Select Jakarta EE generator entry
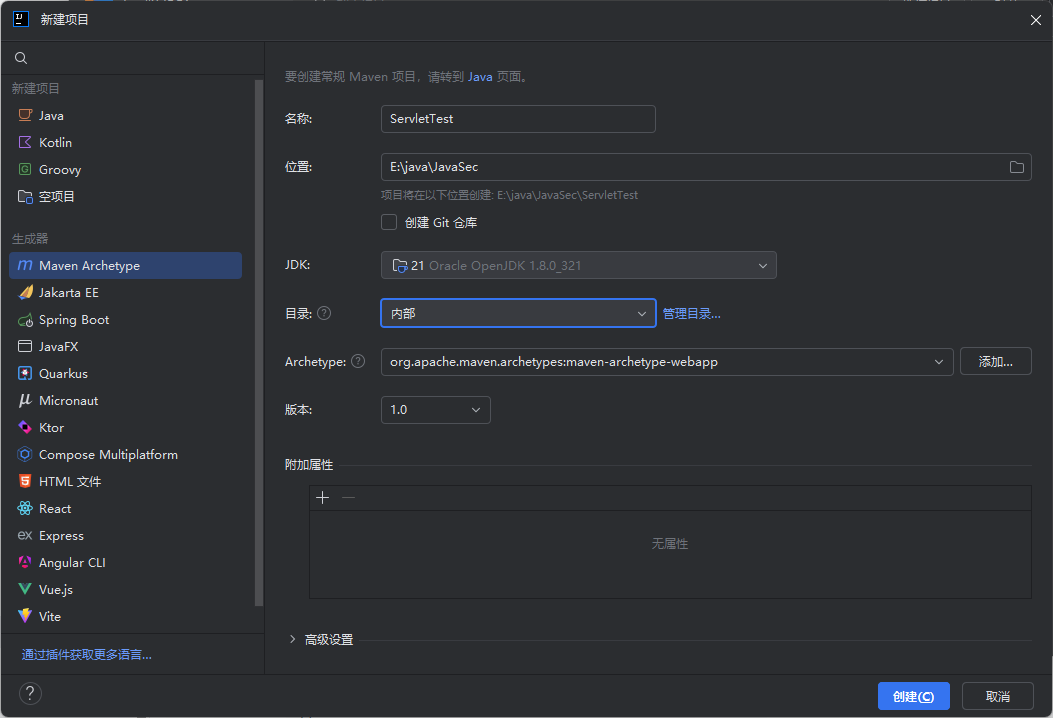This screenshot has width=1053, height=718. (x=68, y=293)
